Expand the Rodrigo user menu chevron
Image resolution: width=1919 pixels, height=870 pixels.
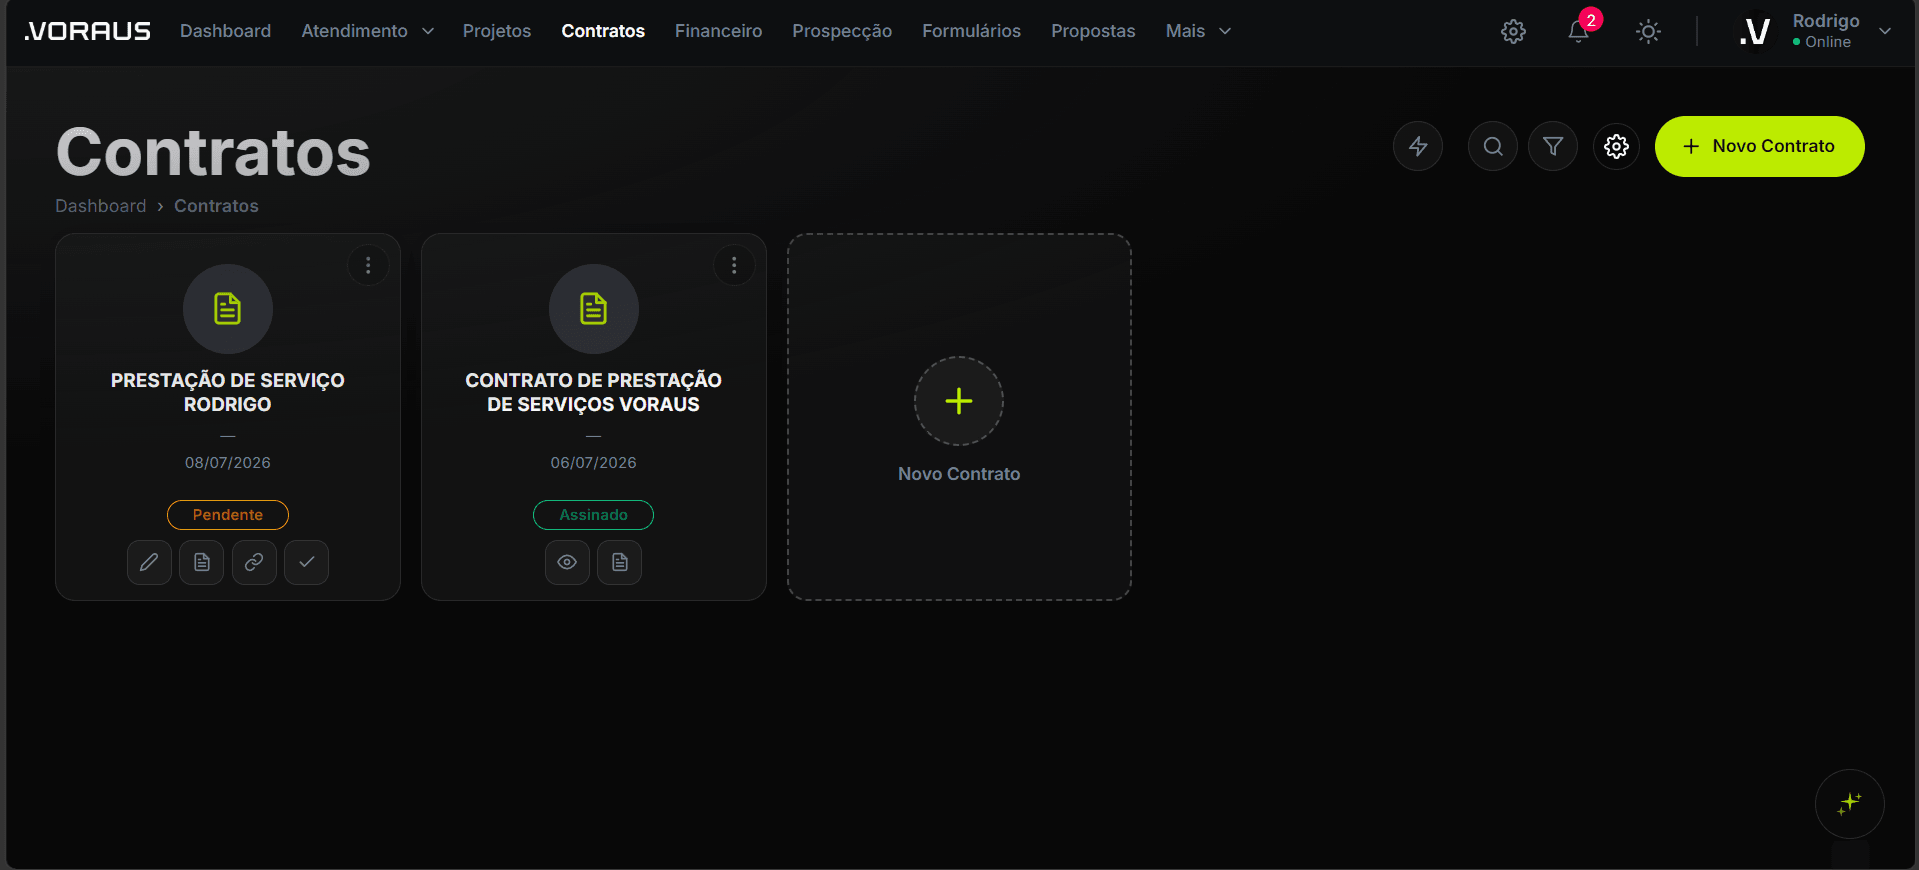(x=1885, y=31)
